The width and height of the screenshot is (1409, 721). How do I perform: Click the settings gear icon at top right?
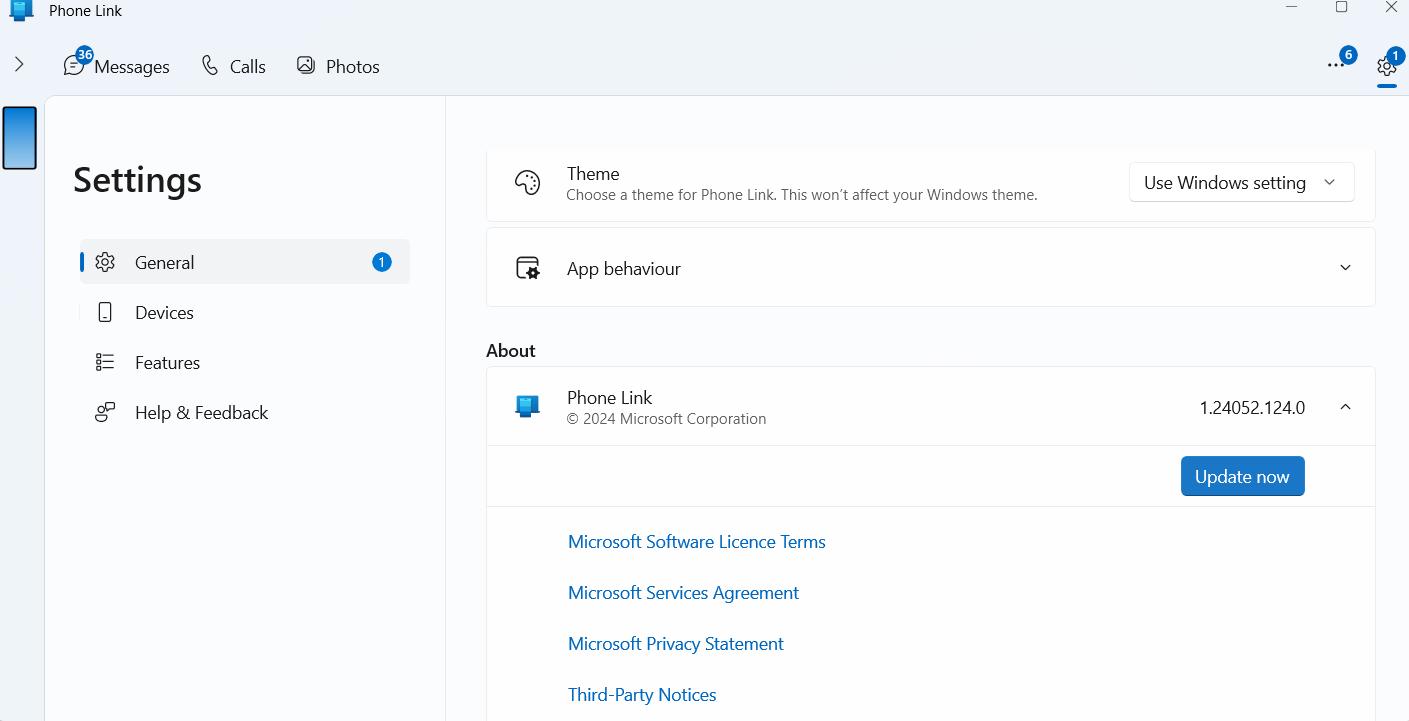(1386, 66)
